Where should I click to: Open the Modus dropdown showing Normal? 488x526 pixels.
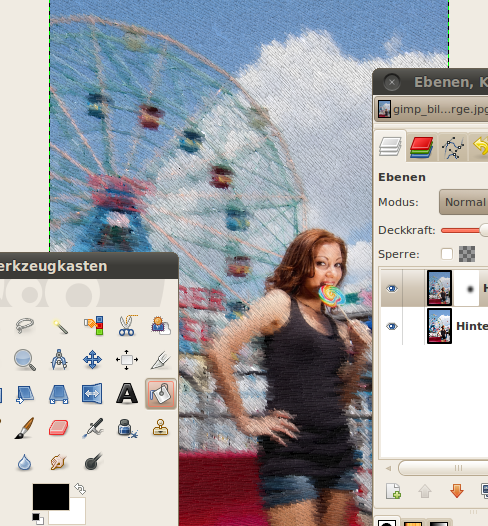click(x=464, y=202)
